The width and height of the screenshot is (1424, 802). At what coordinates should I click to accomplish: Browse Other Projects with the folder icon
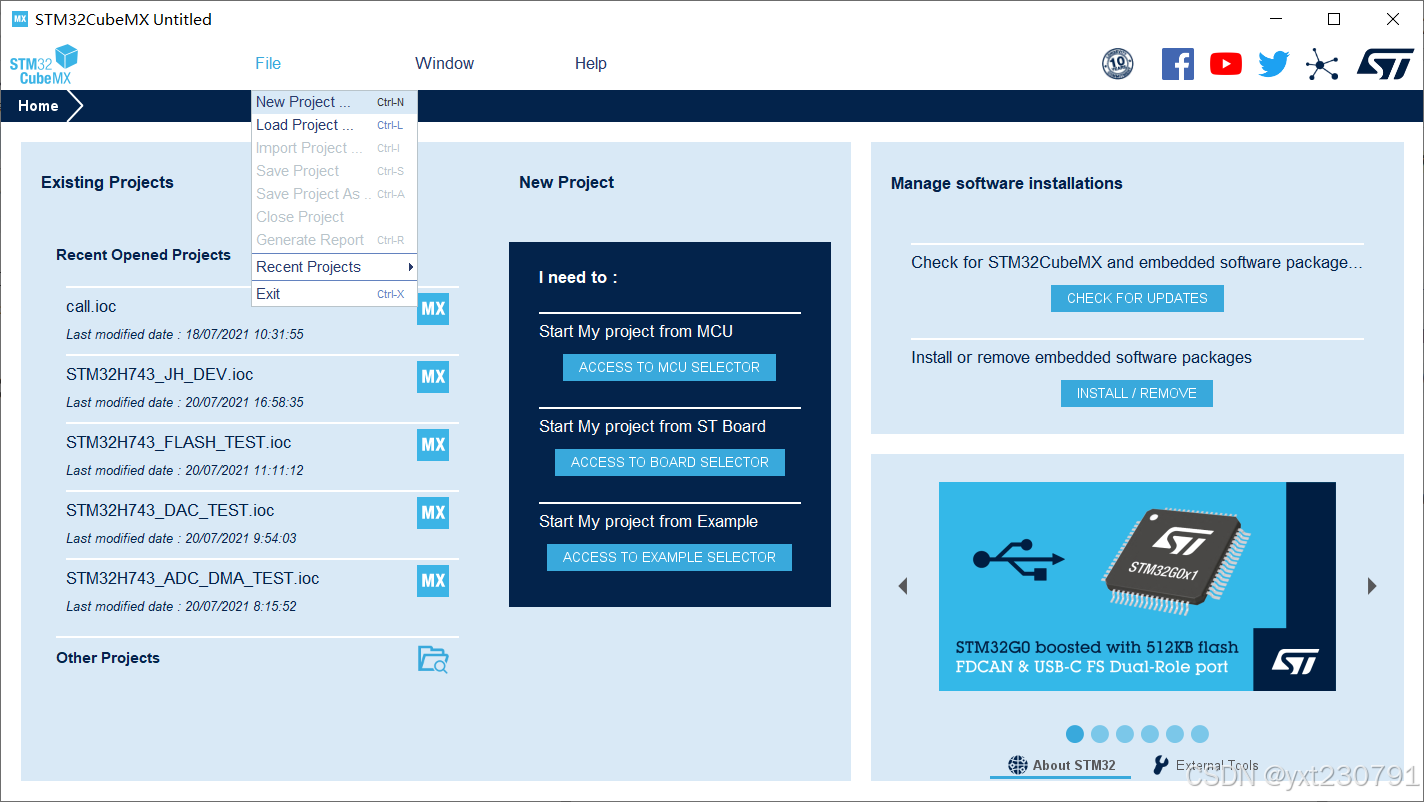click(x=433, y=659)
